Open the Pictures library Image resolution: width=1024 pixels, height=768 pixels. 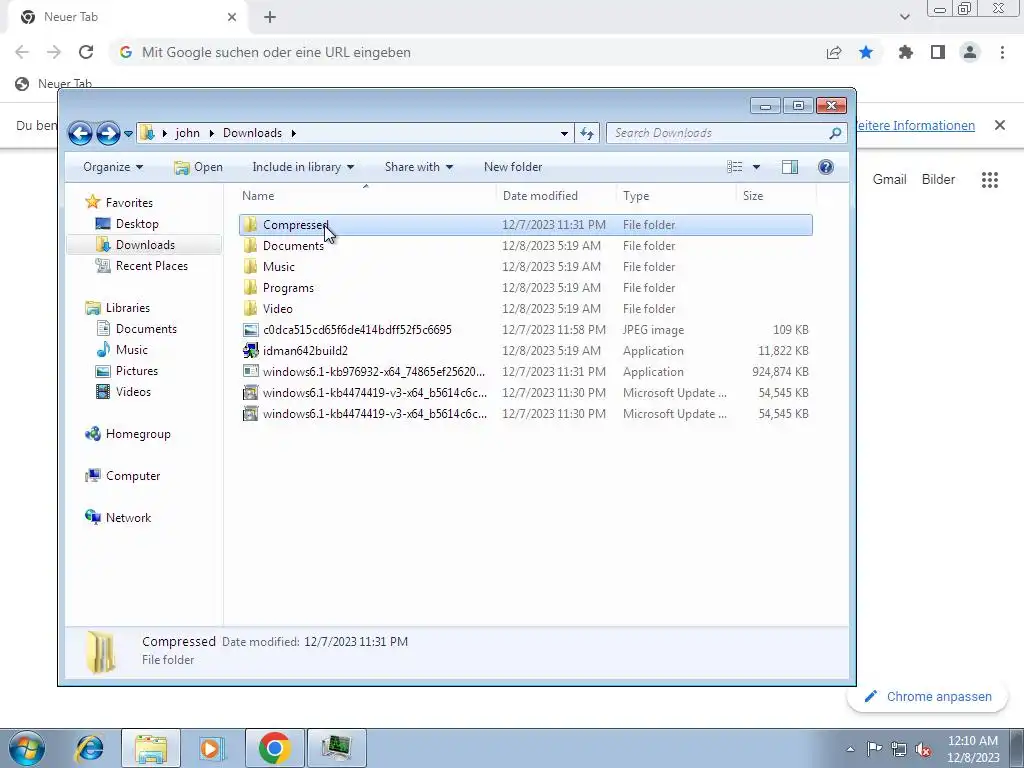coord(136,371)
